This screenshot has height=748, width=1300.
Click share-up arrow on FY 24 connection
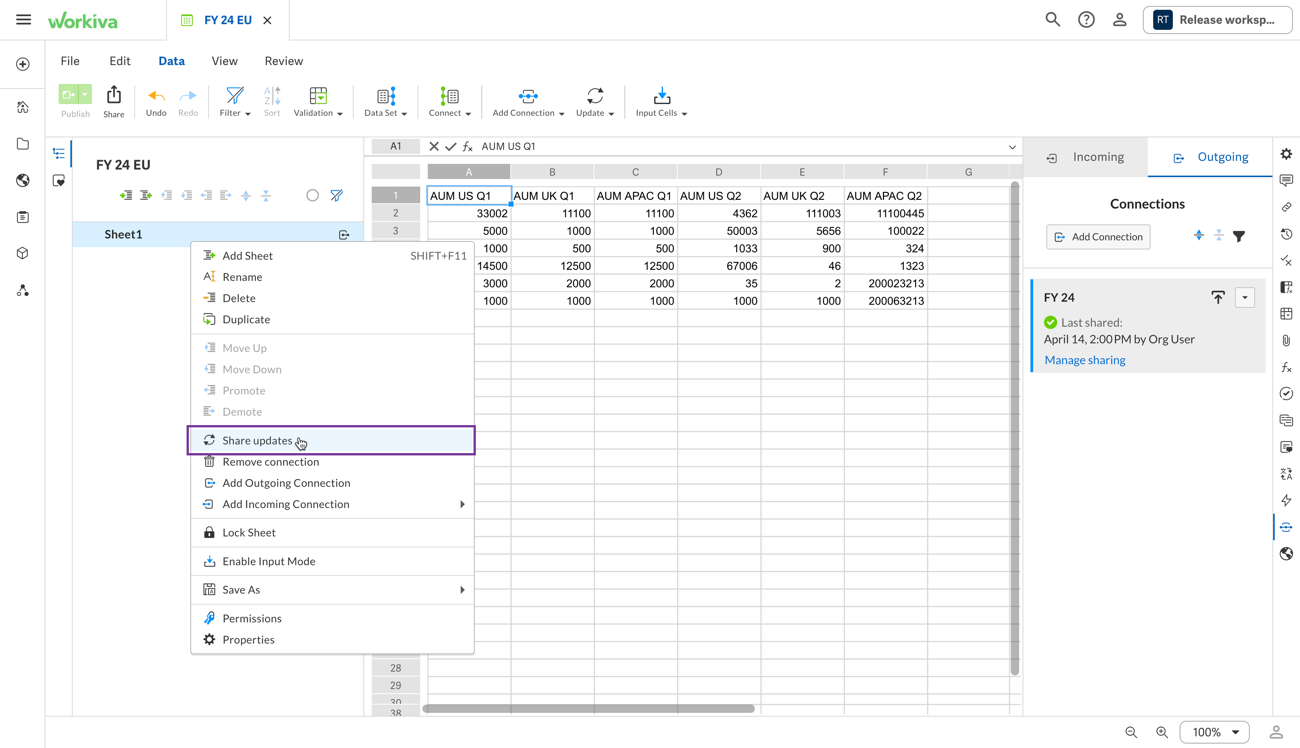tap(1218, 297)
